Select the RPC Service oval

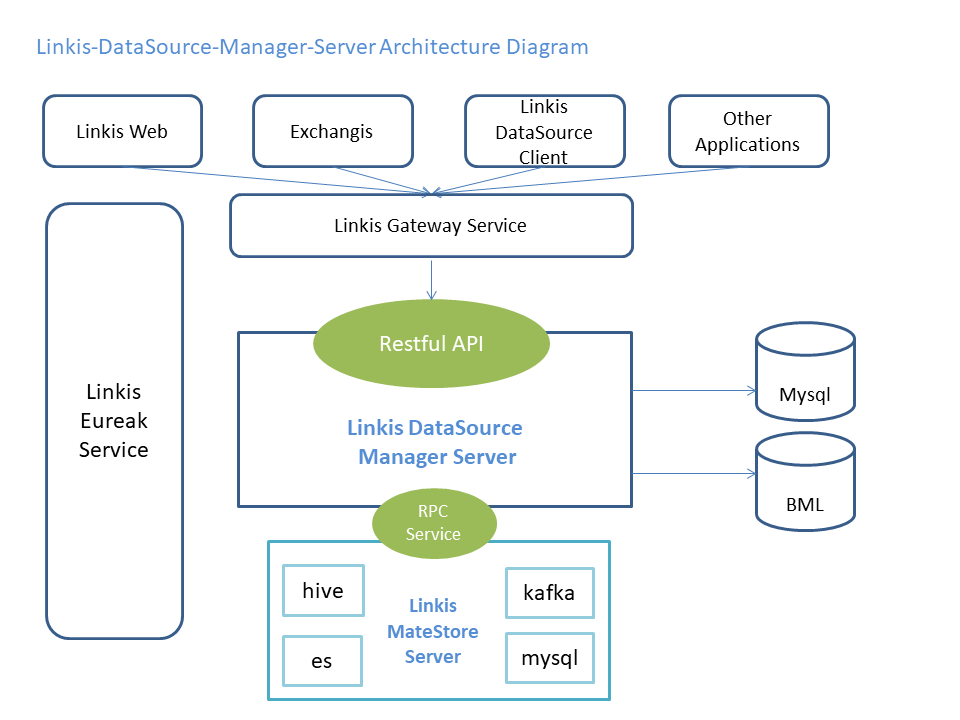[x=434, y=522]
